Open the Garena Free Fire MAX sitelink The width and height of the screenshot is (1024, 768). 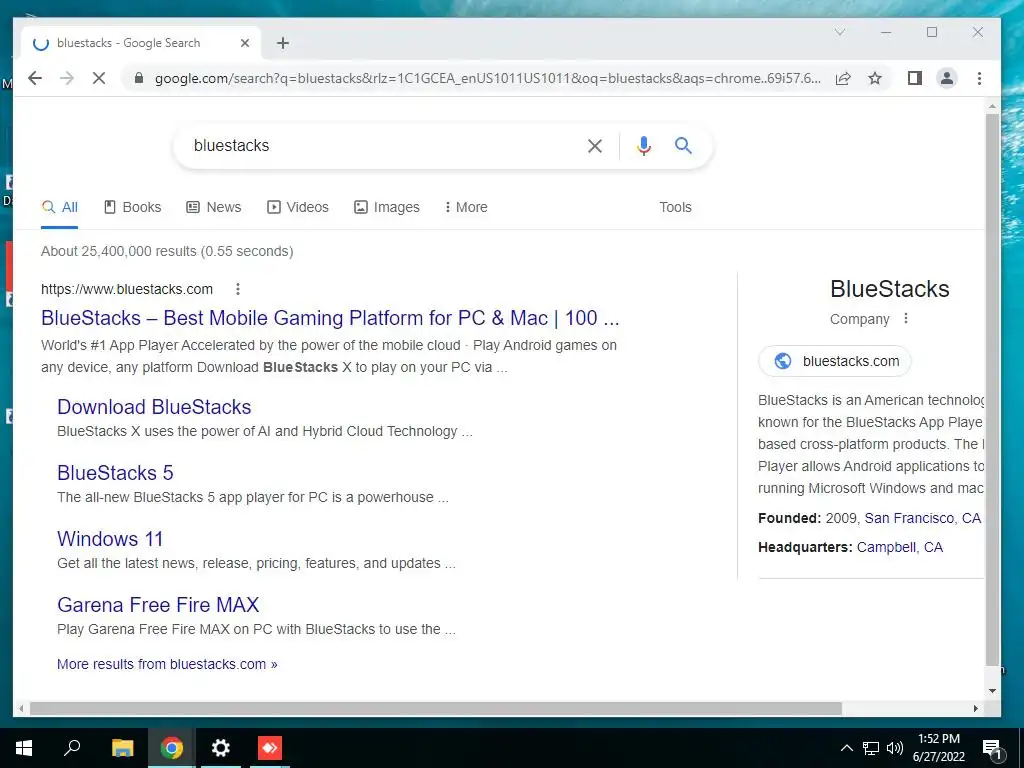(x=158, y=605)
